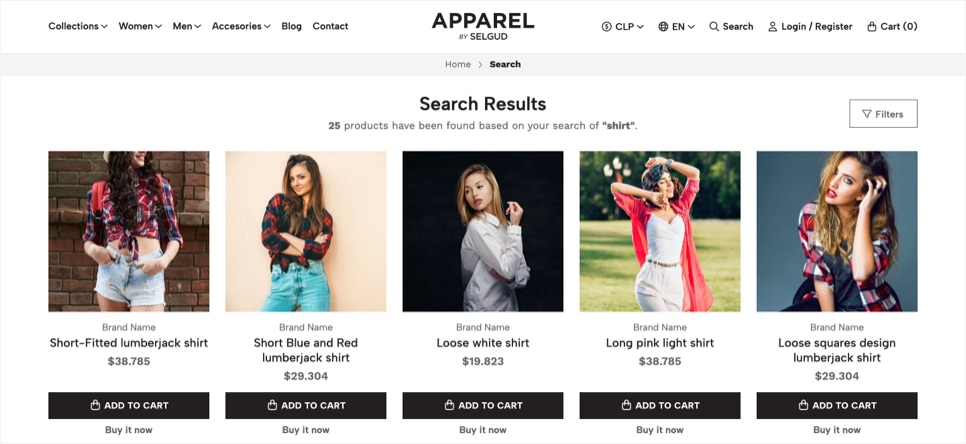This screenshot has height=444, width=966.
Task: Expand the Women dropdown menu
Action: point(140,26)
